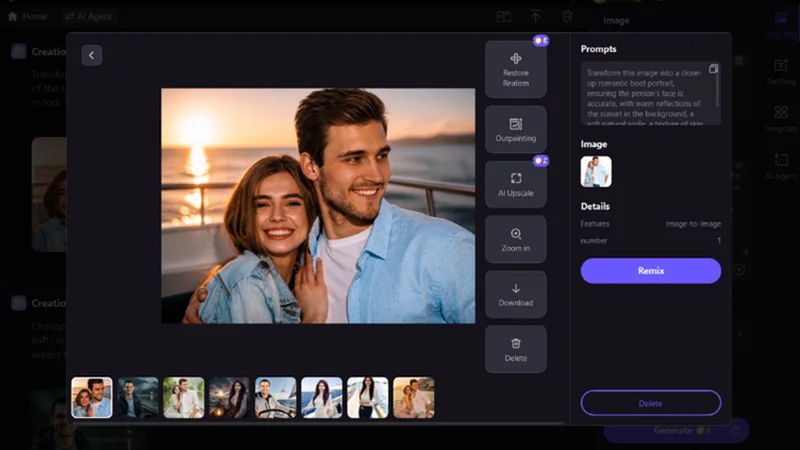Select the first thumbnail of couple at sunset
The image size is (800, 450).
[x=92, y=397]
